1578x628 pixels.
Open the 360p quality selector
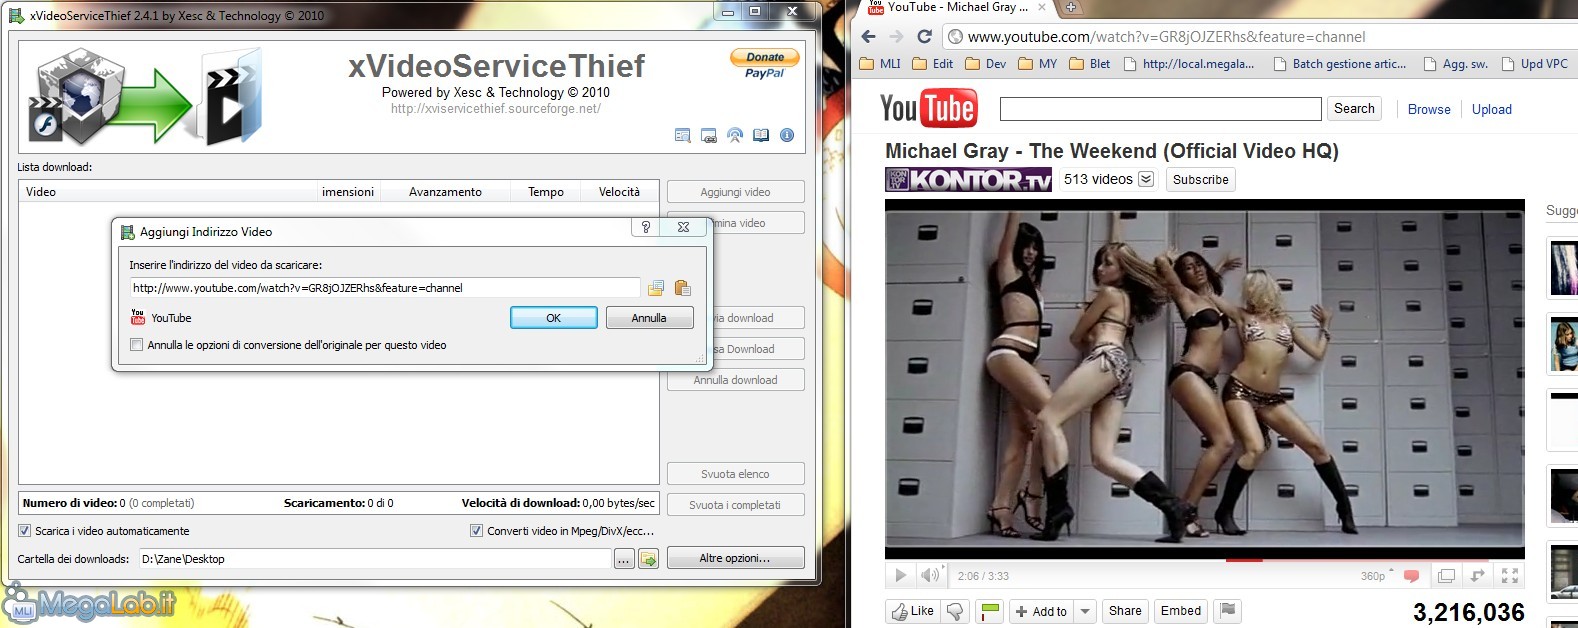[x=1374, y=576]
